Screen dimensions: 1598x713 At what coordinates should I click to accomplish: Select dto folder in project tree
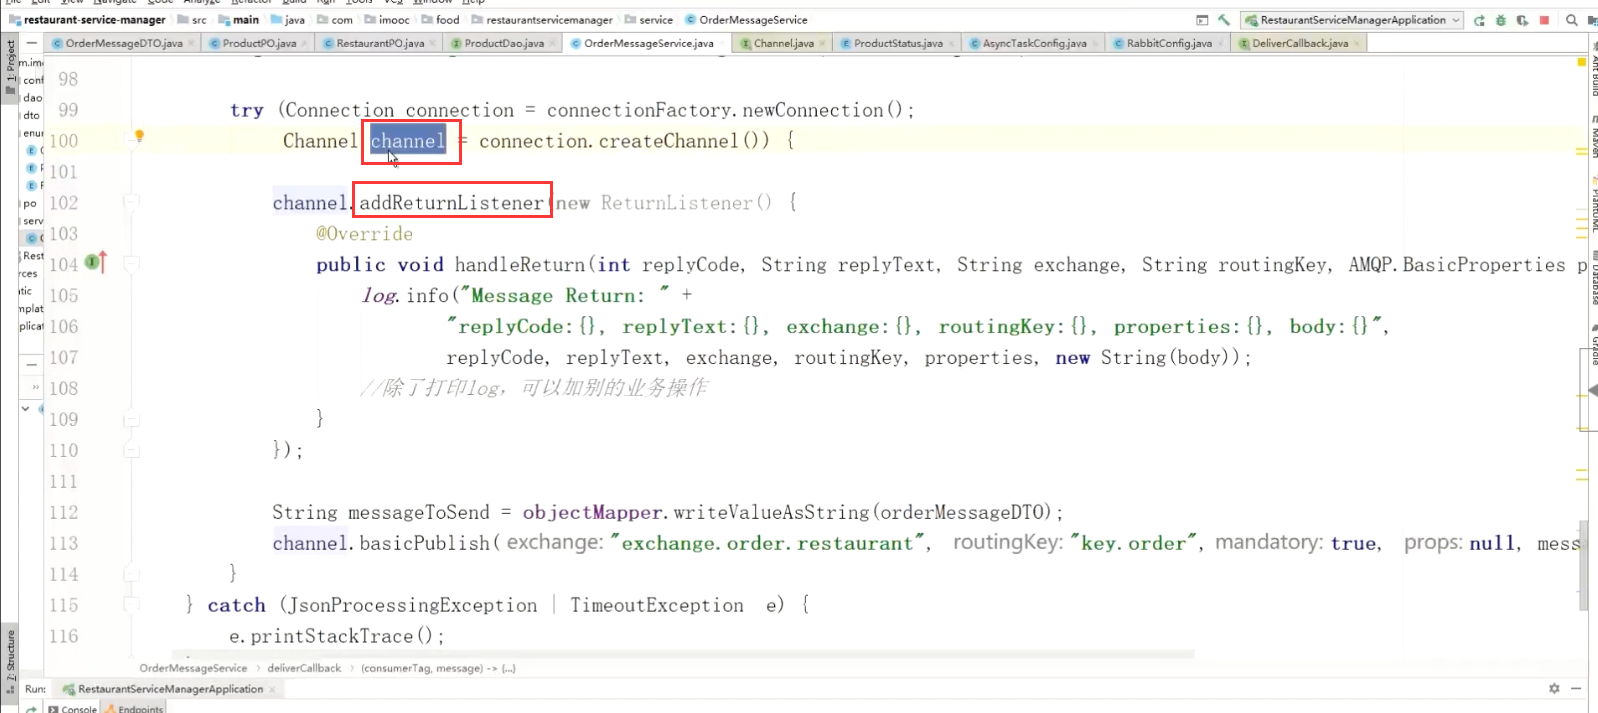(x=32, y=115)
